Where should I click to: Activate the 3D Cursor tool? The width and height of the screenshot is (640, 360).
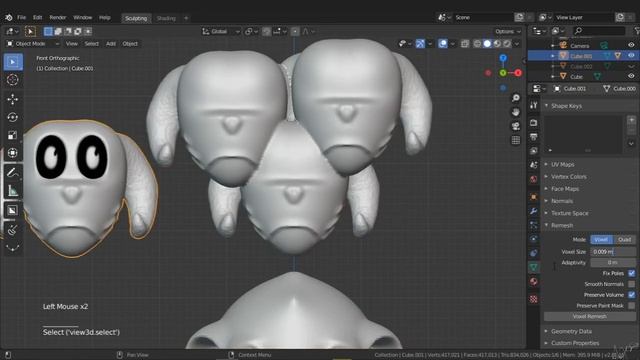coord(13,80)
